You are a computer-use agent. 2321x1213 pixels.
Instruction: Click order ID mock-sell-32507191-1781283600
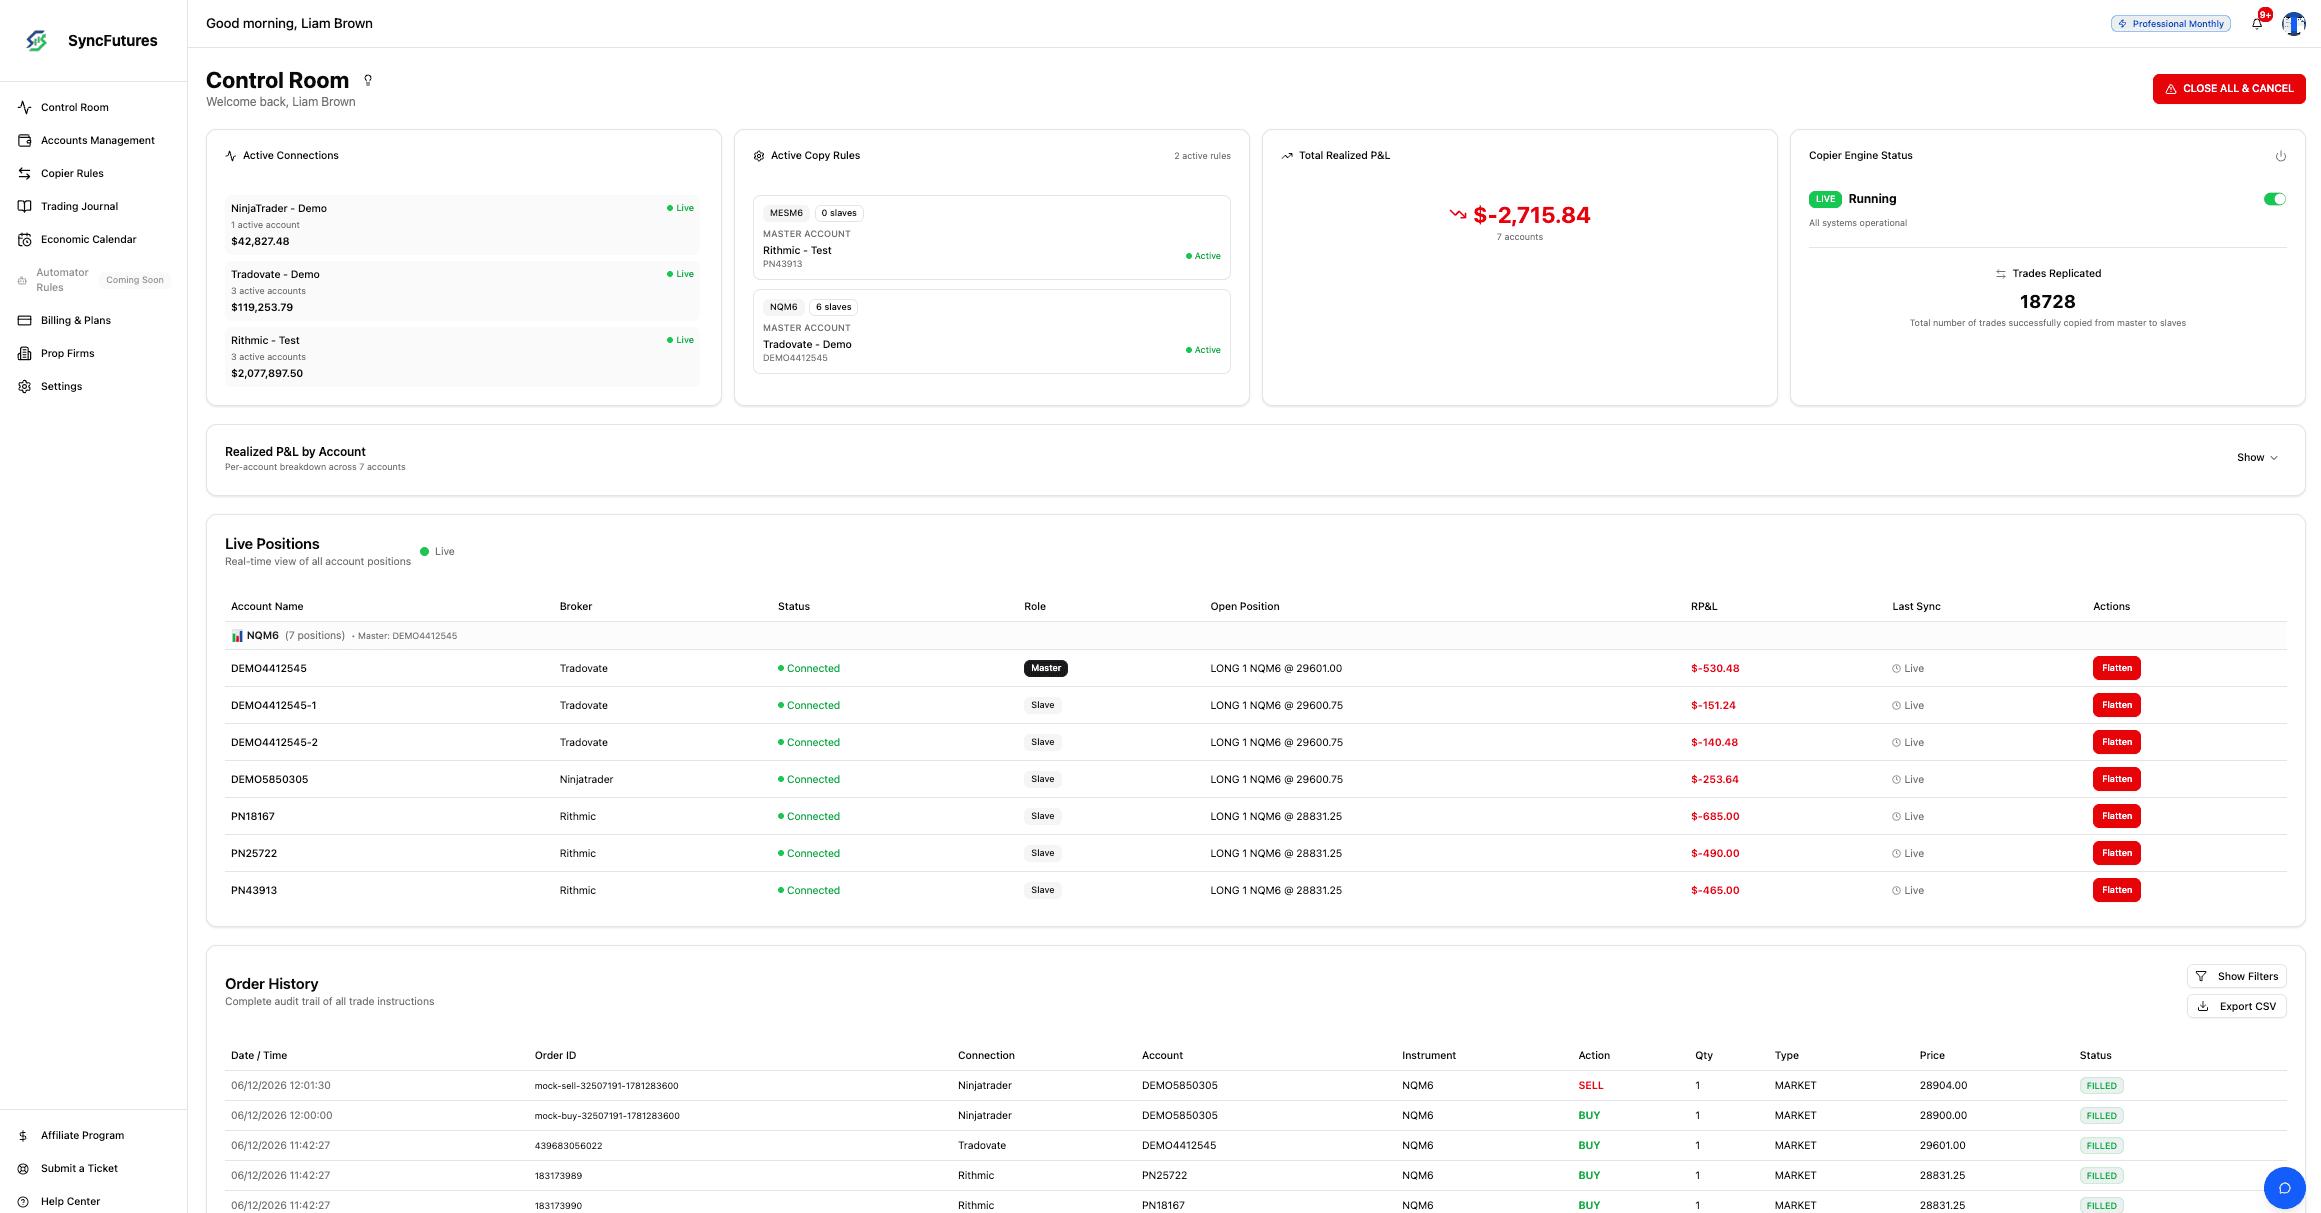pos(606,1085)
